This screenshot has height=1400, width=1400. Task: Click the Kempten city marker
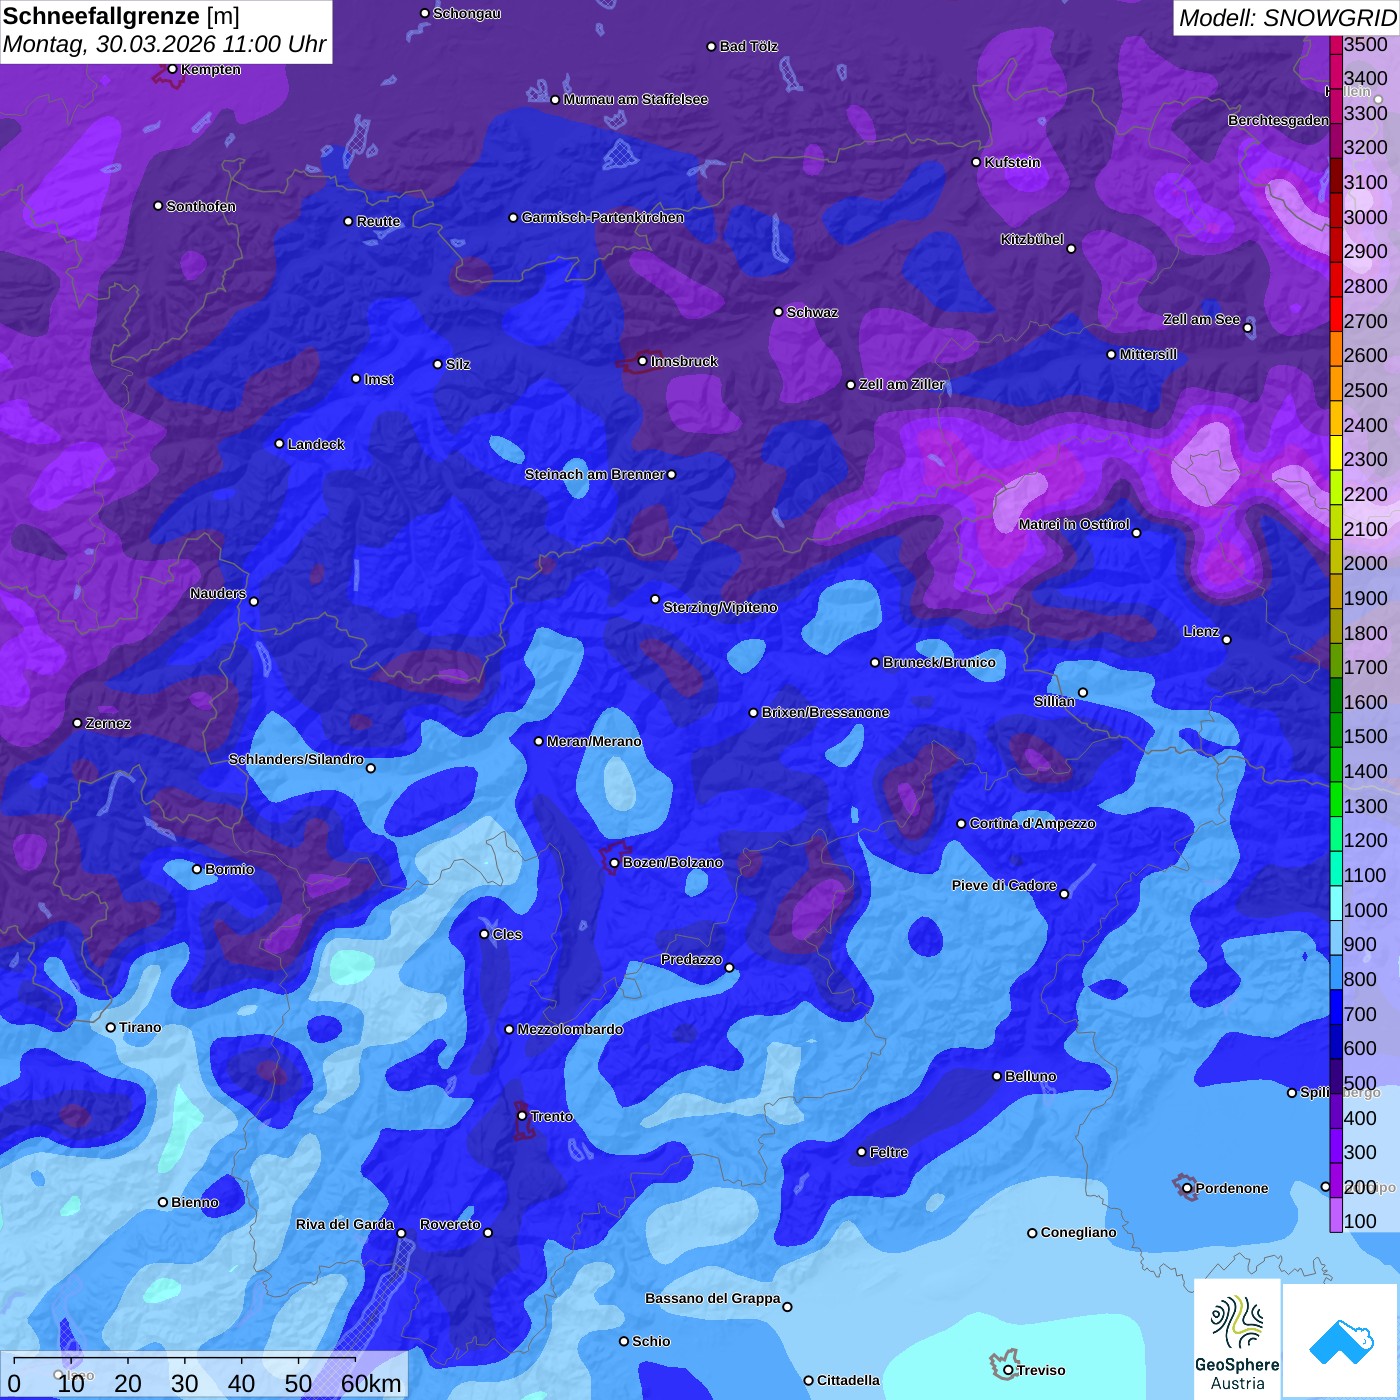(x=172, y=69)
